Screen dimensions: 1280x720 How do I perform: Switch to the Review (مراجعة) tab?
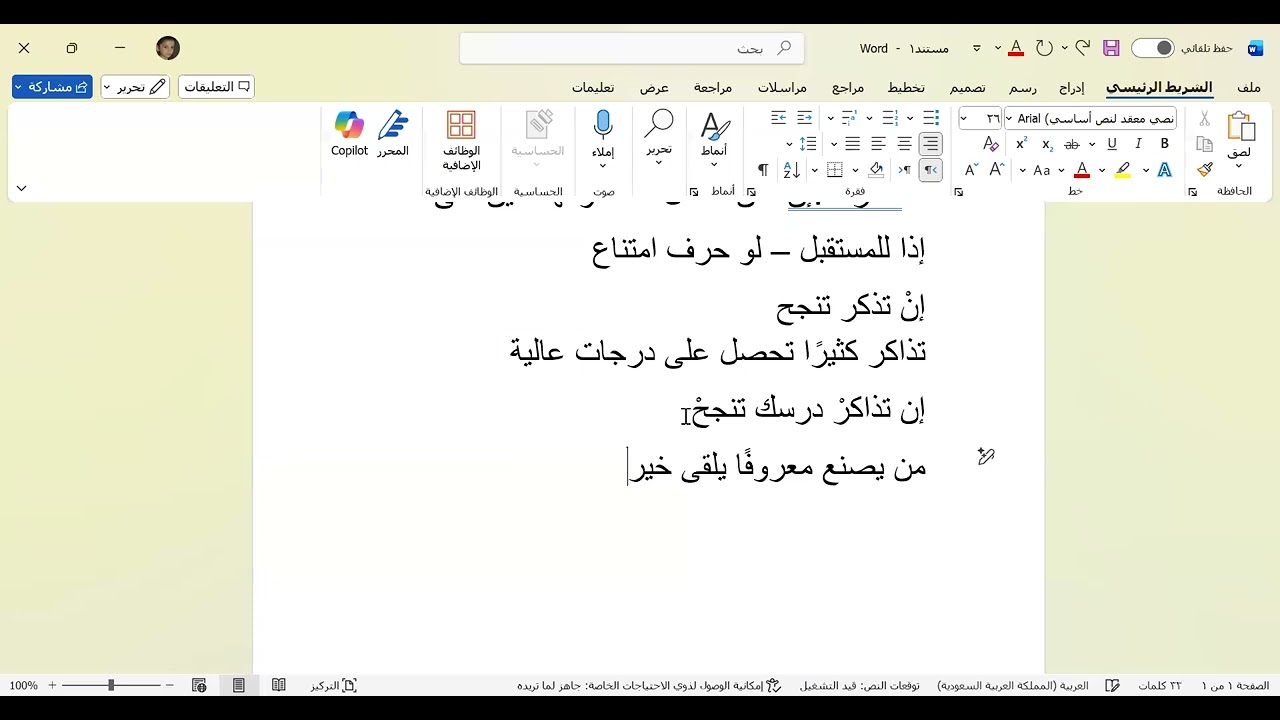click(713, 87)
